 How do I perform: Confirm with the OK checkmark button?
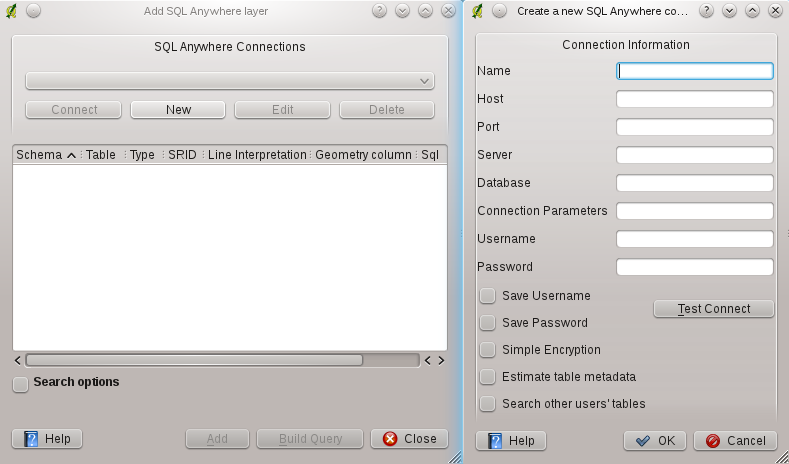655,440
